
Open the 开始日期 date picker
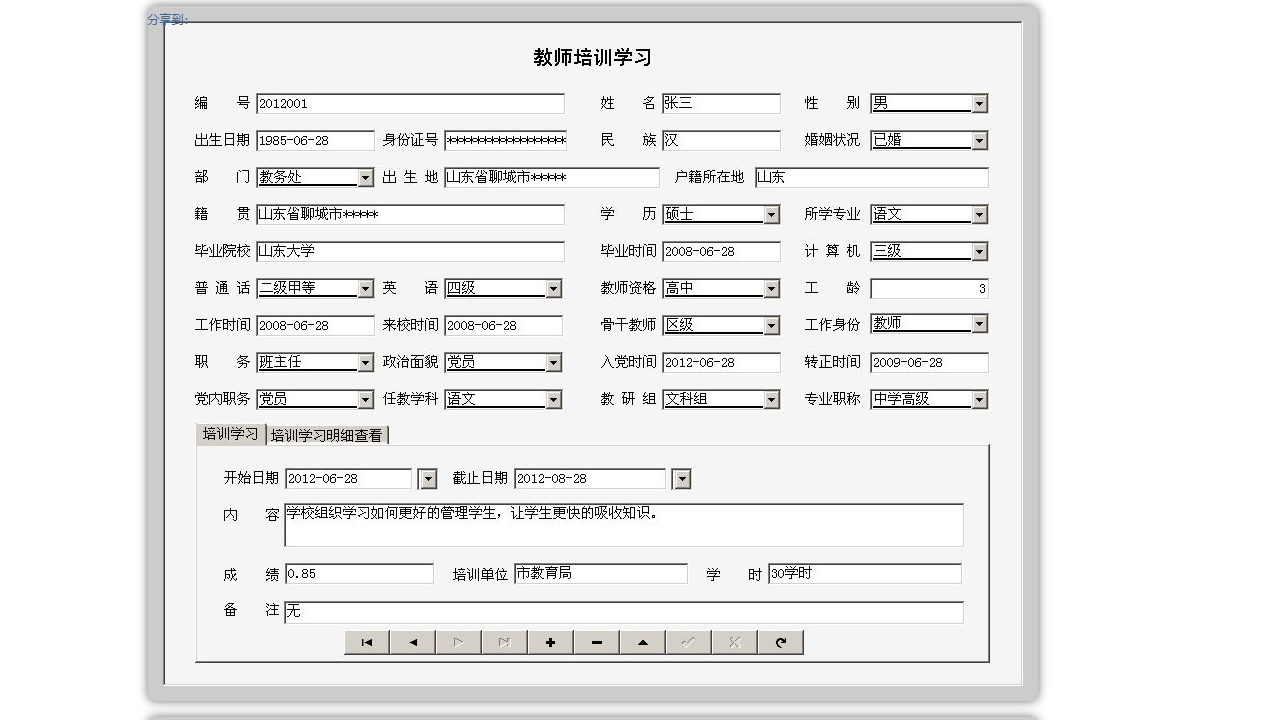coord(428,479)
